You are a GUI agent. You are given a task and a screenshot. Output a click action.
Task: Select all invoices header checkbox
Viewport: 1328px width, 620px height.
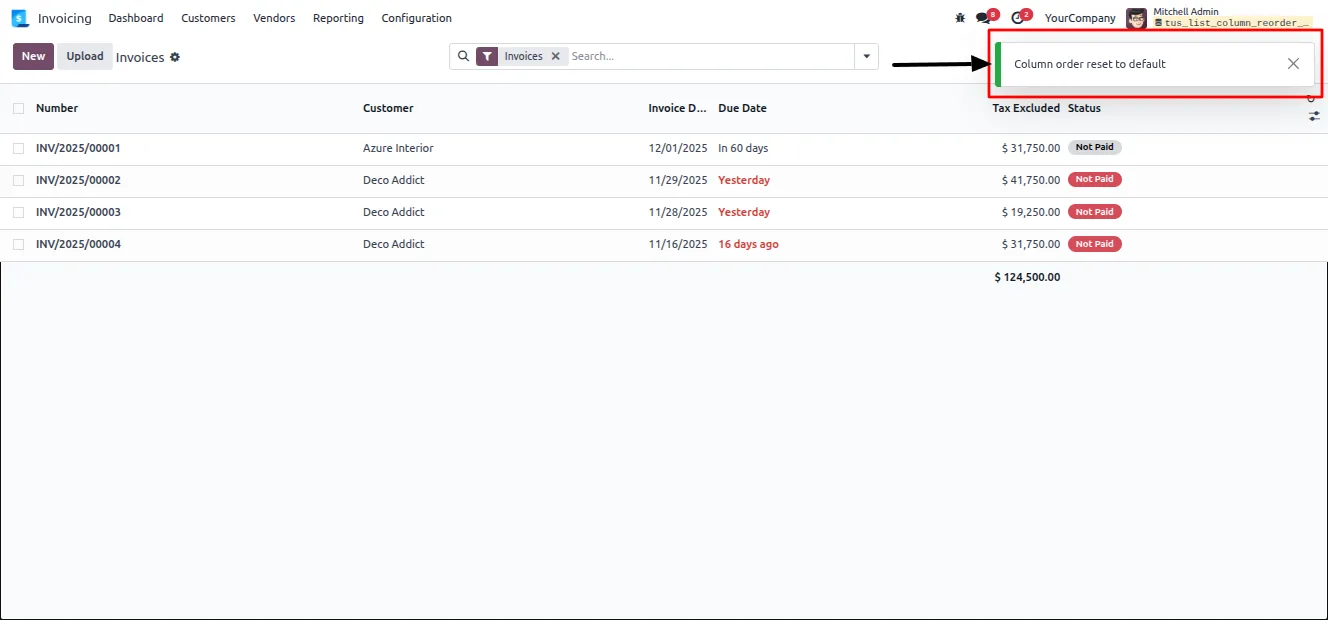click(x=18, y=108)
